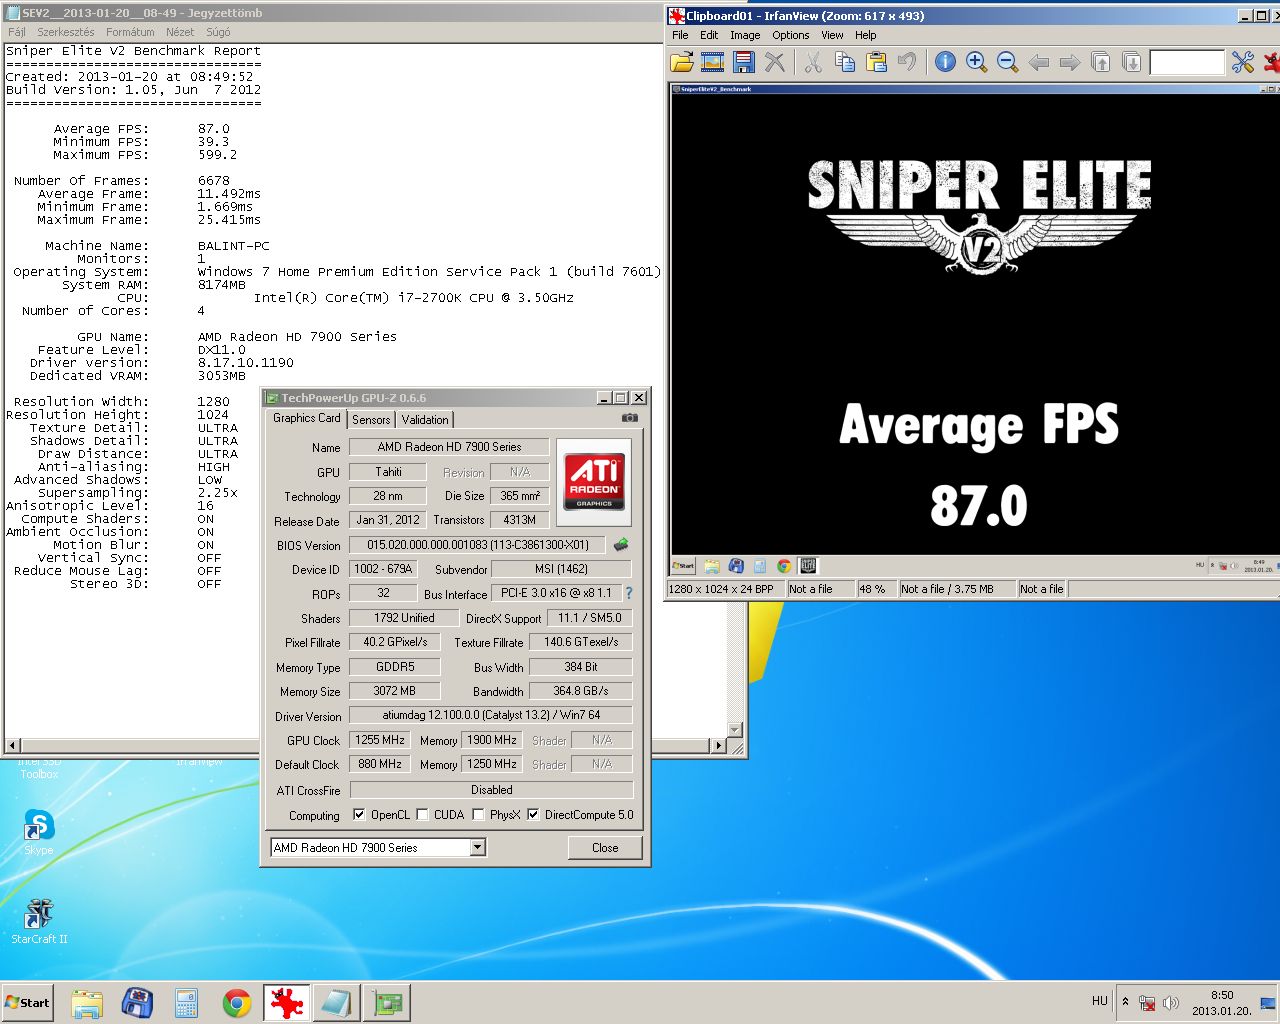Open the StarCraft II desktop shortcut
The width and height of the screenshot is (1280, 1024).
(38, 920)
